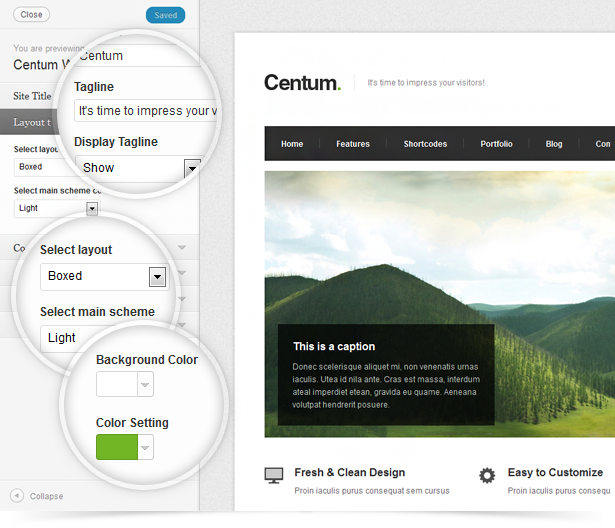Expand the Background Color picker arrow

[x=145, y=384]
